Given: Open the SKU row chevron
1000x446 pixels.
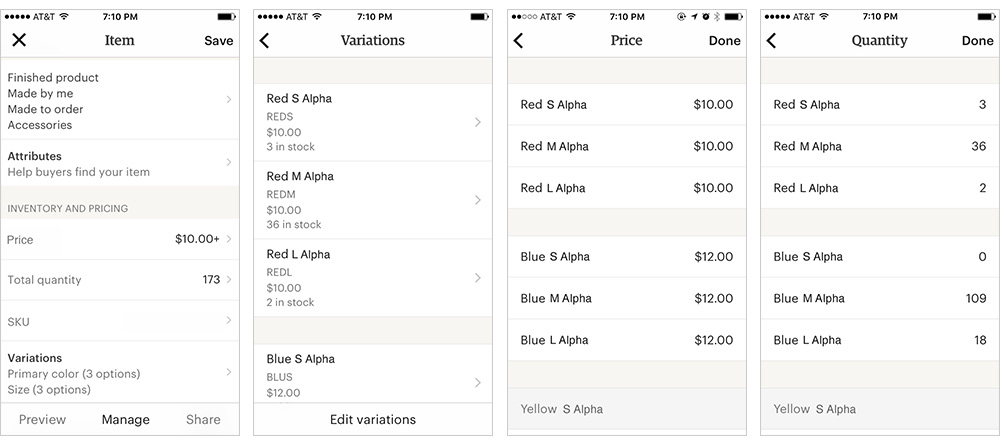Looking at the screenshot, I should (x=228, y=320).
